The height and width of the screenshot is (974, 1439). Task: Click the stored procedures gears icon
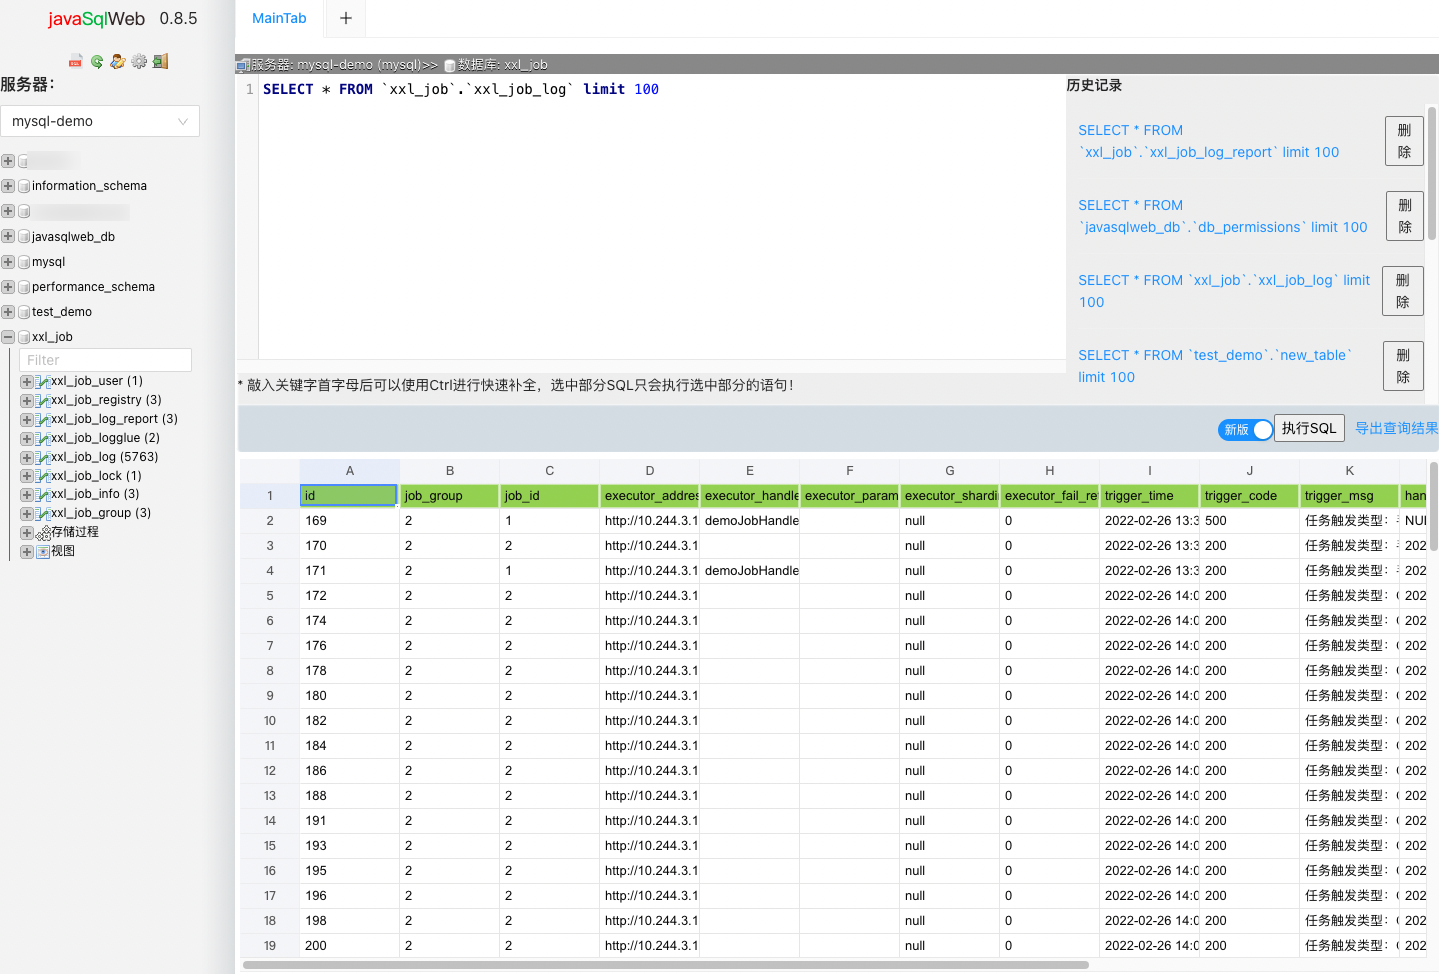pyautogui.click(x=43, y=533)
